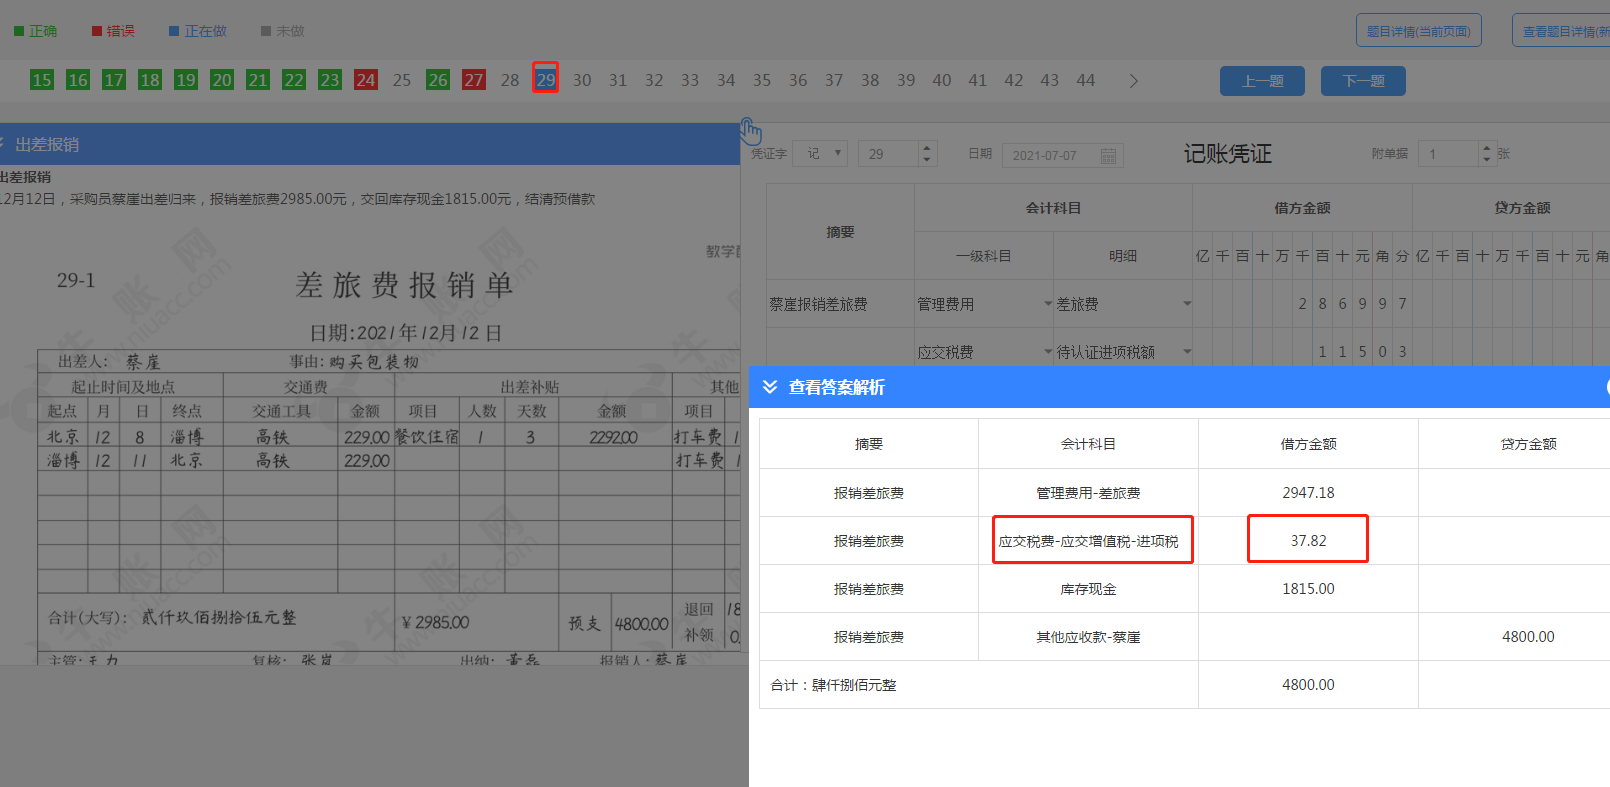Viewport: 1610px width, 787px height.
Task: Jump to question 19
Action: pyautogui.click(x=186, y=80)
